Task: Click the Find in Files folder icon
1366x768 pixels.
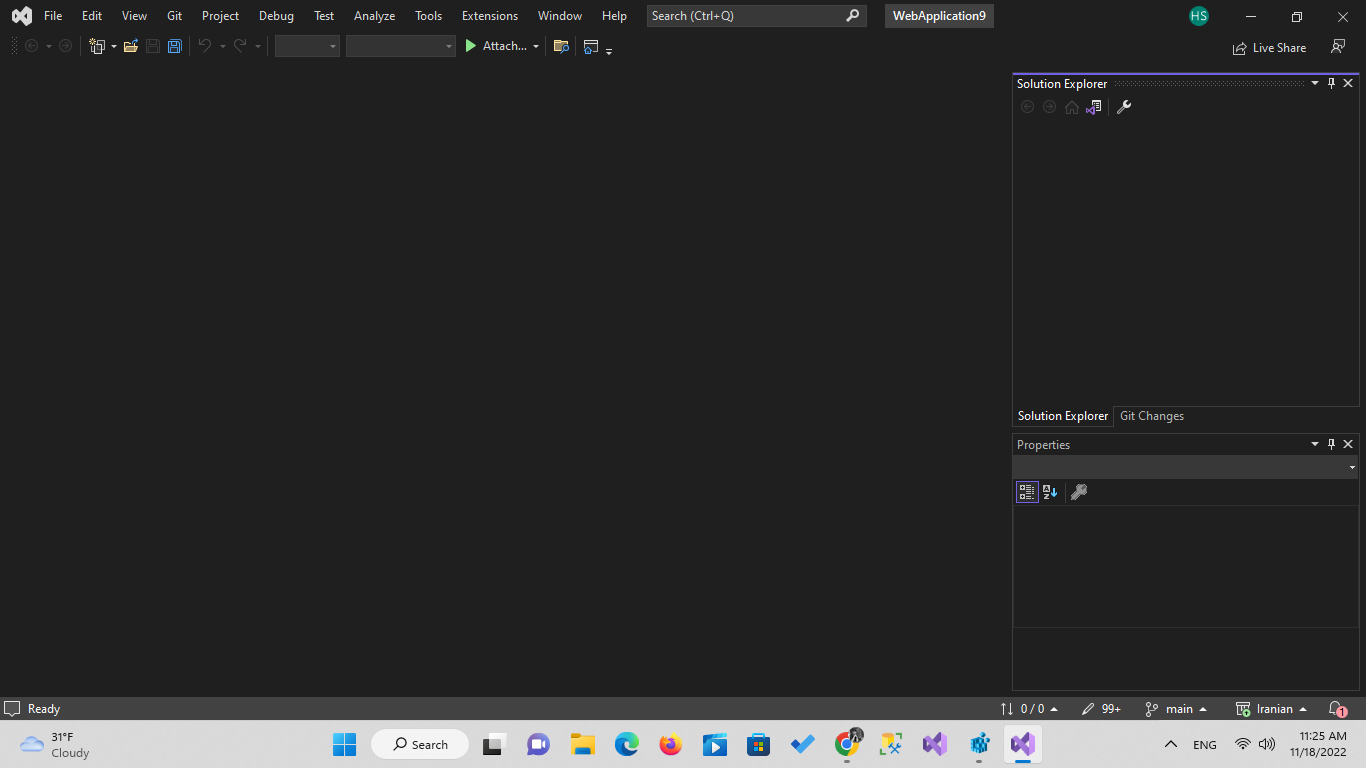Action: (x=561, y=46)
